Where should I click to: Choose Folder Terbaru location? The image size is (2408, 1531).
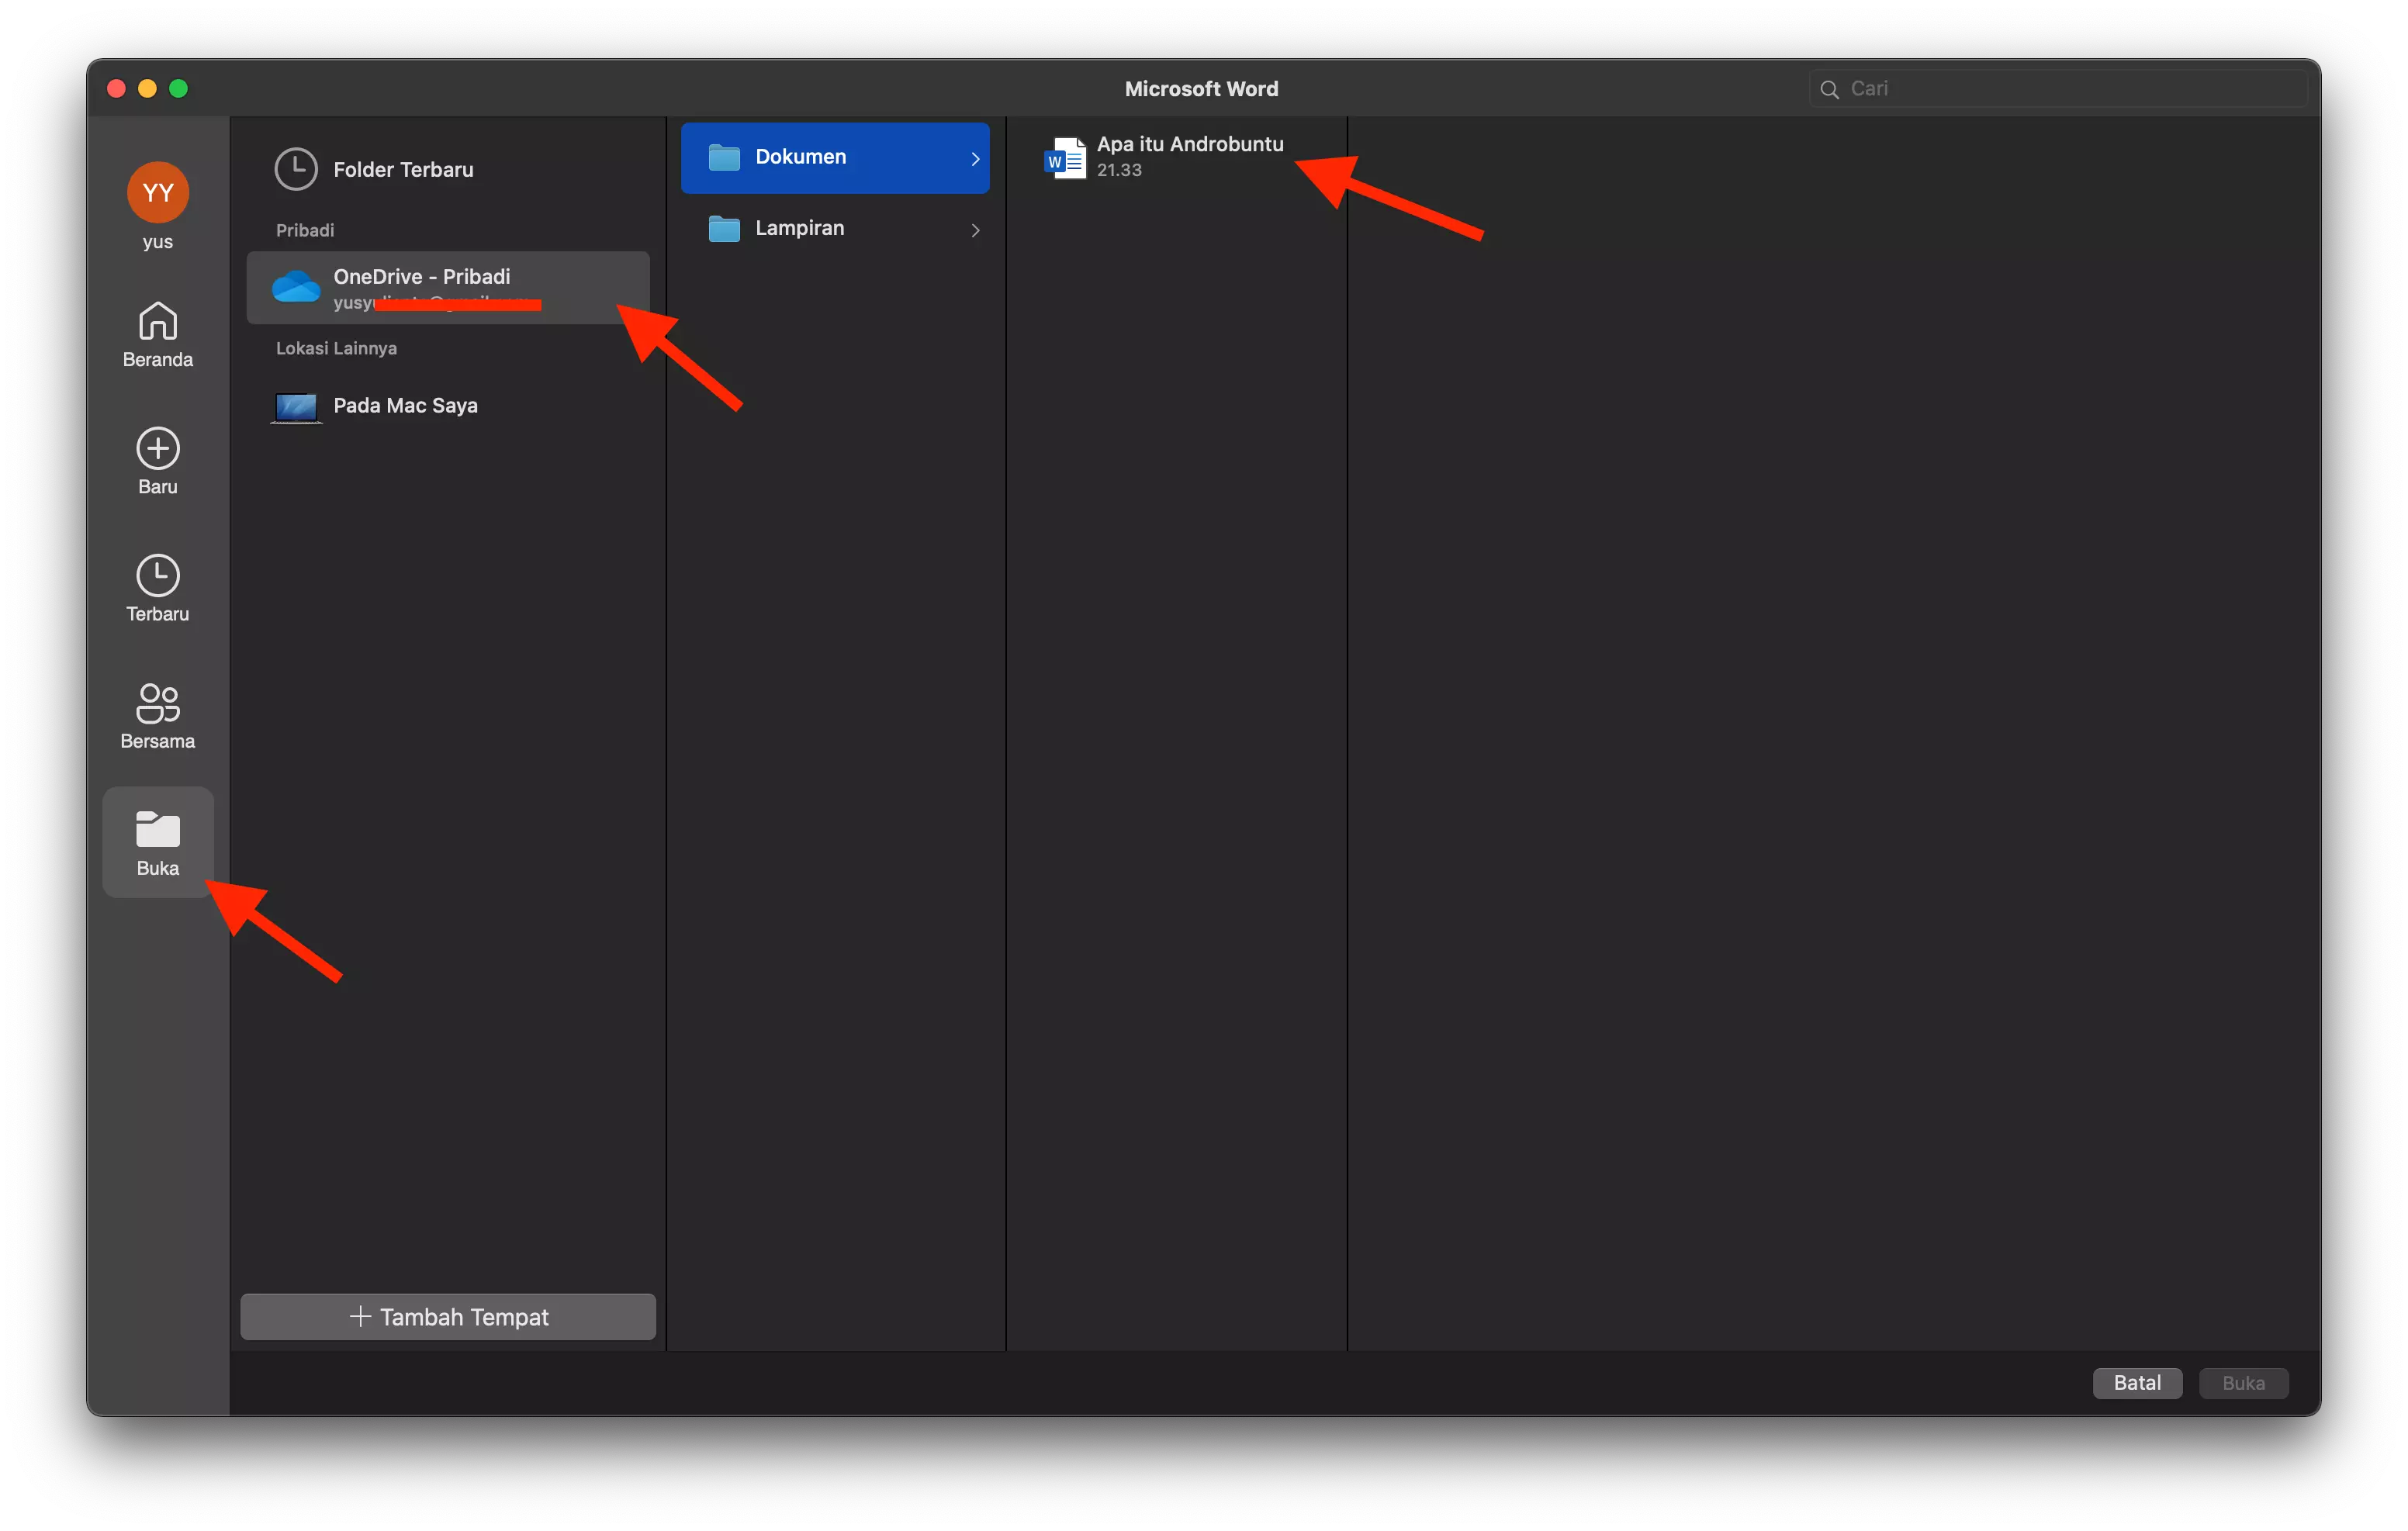[448, 169]
